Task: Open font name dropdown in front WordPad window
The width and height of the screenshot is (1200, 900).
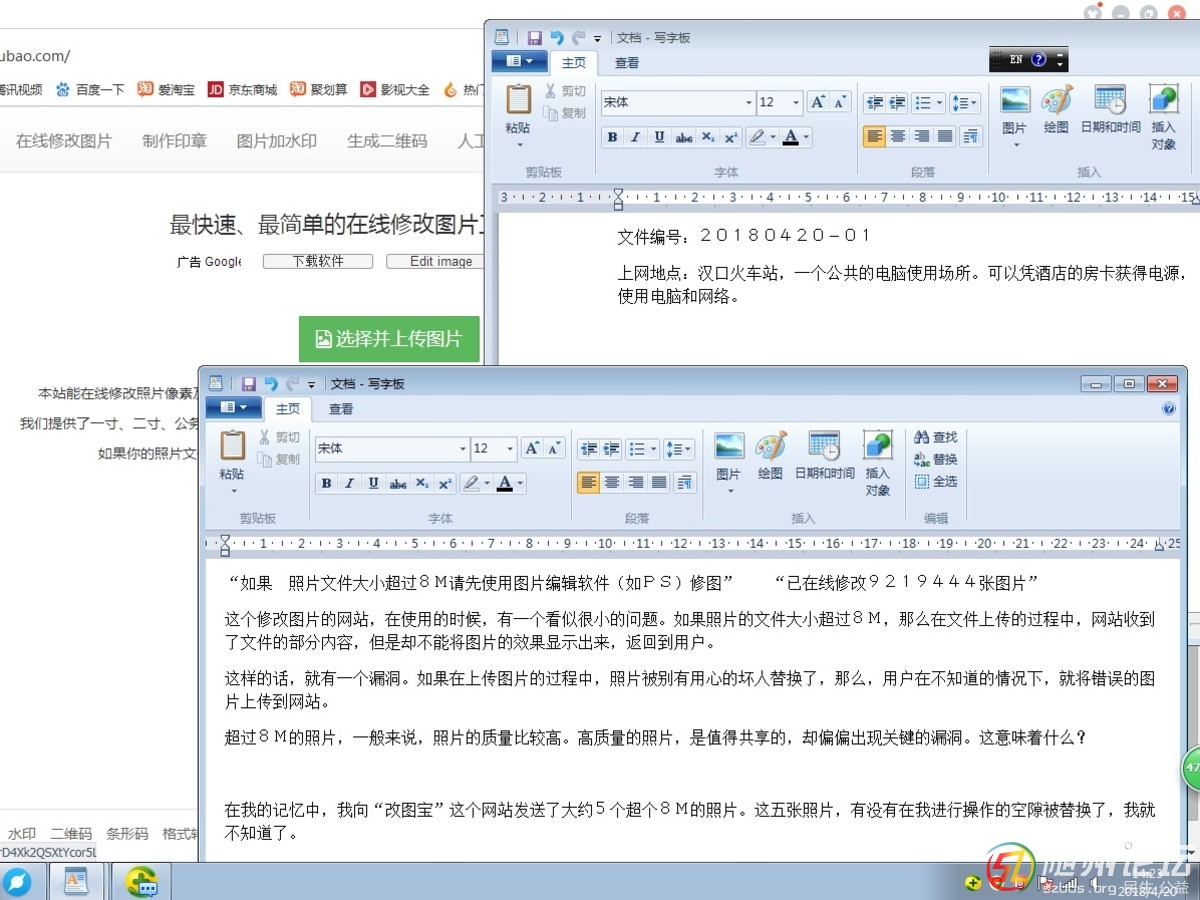Action: tap(462, 449)
